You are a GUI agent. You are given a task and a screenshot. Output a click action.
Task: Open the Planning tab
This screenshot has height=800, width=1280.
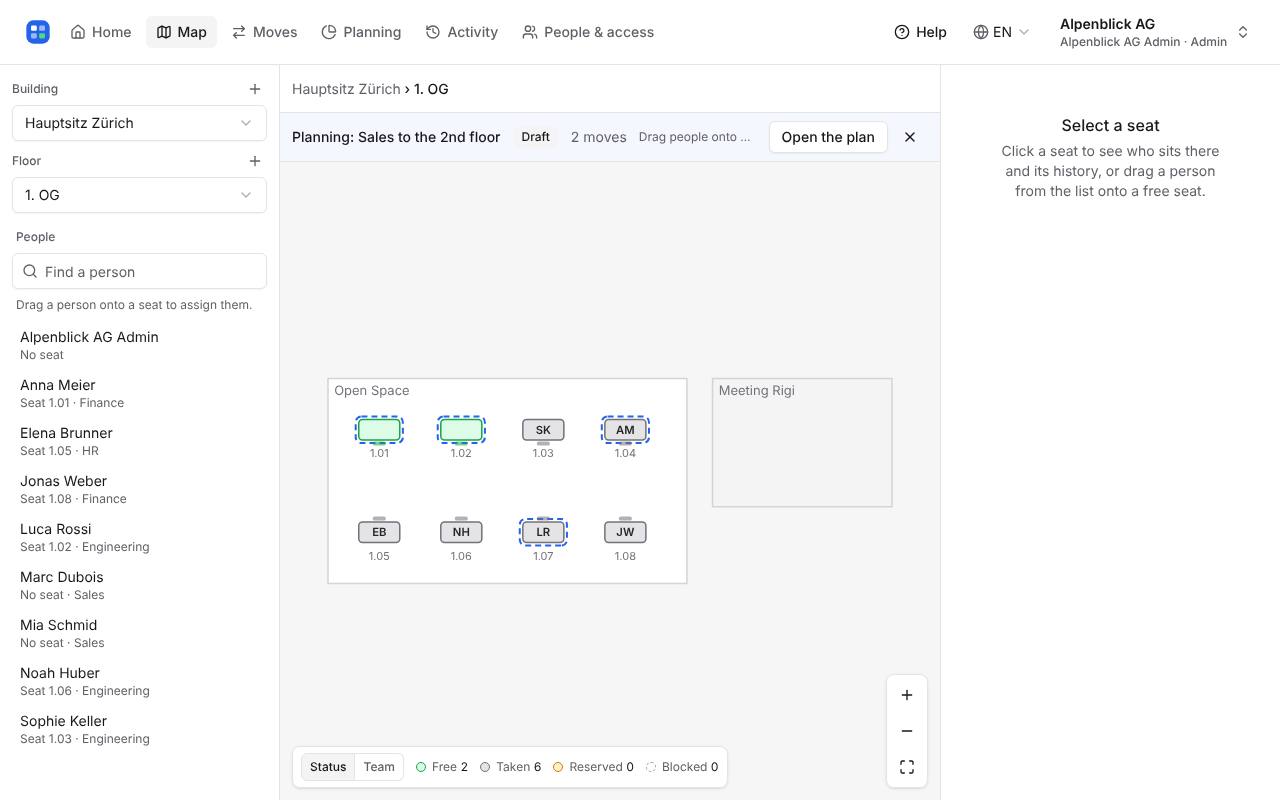click(x=361, y=32)
